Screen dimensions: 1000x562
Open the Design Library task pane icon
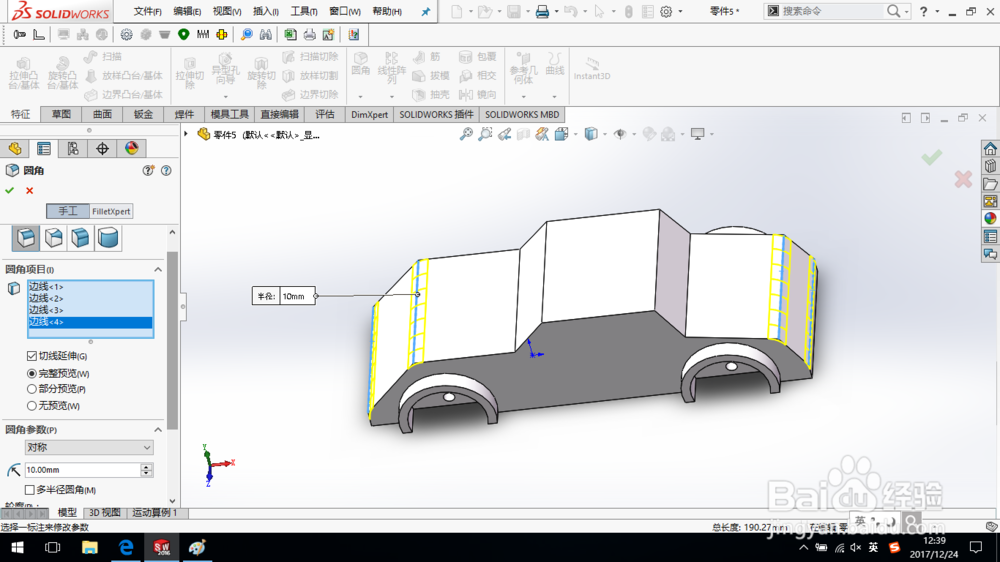990,166
